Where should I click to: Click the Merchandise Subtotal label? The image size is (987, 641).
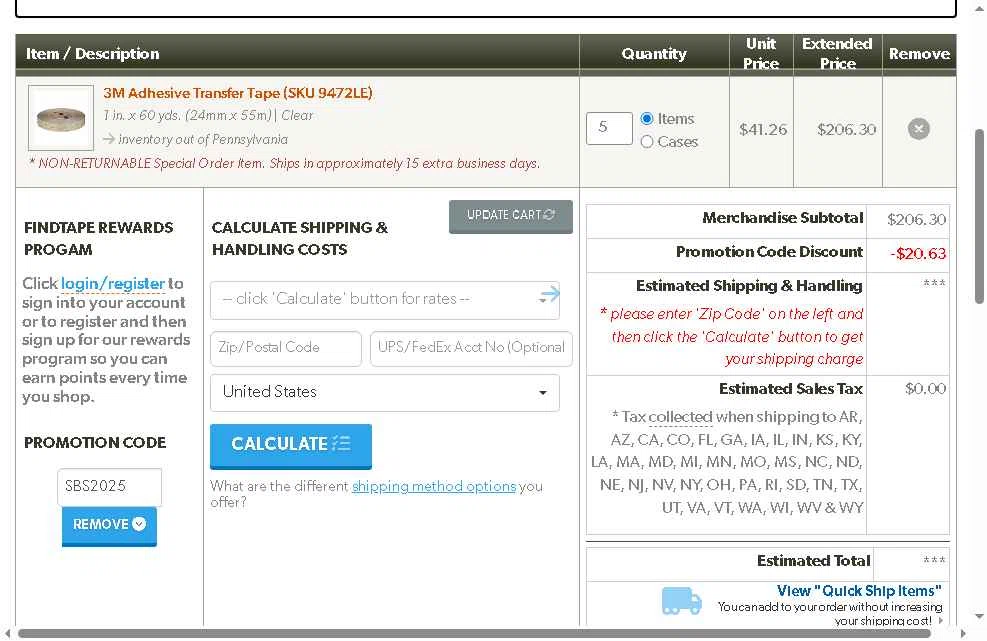pos(782,218)
